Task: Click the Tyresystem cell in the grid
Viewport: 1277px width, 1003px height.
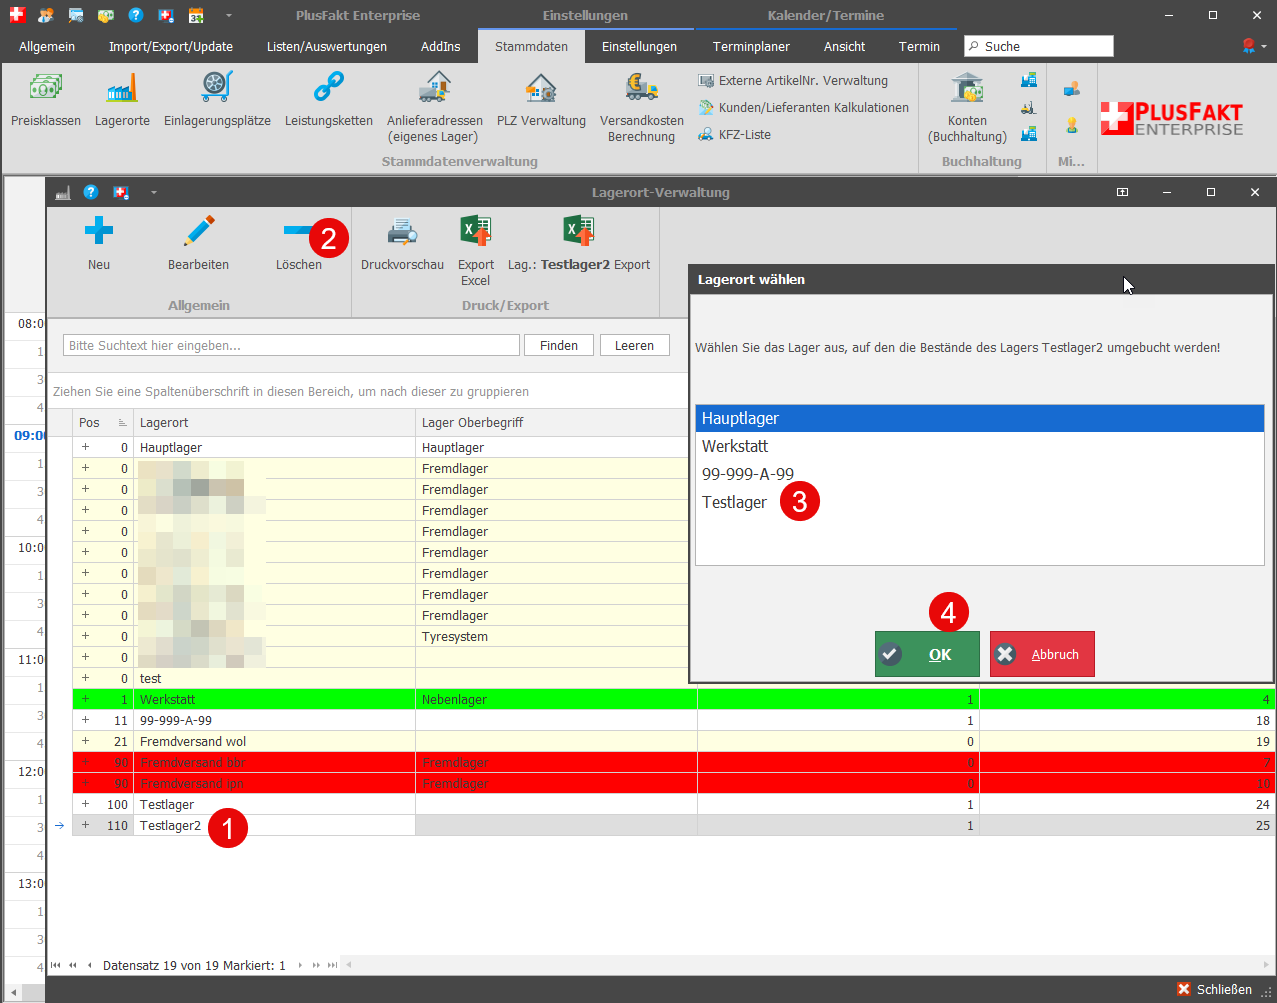Action: tap(556, 636)
